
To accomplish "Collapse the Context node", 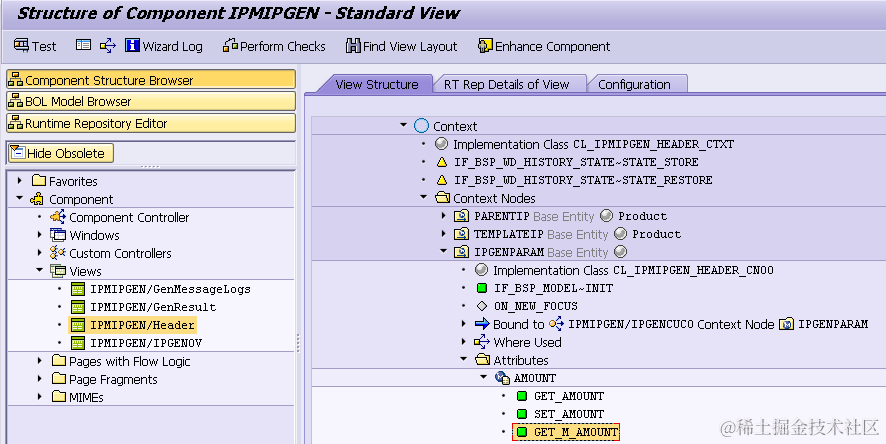I will [403, 125].
